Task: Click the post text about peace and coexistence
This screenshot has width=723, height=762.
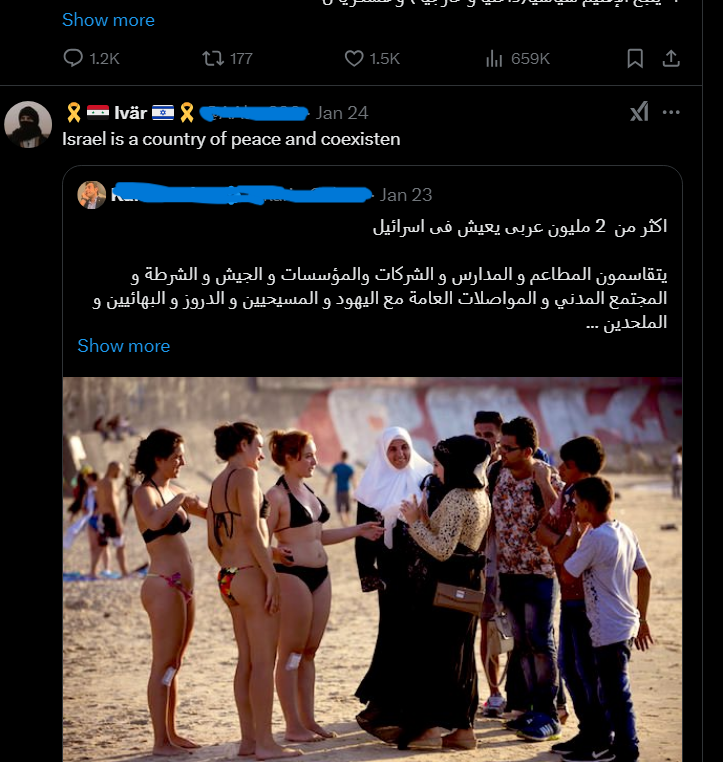Action: tap(231, 139)
